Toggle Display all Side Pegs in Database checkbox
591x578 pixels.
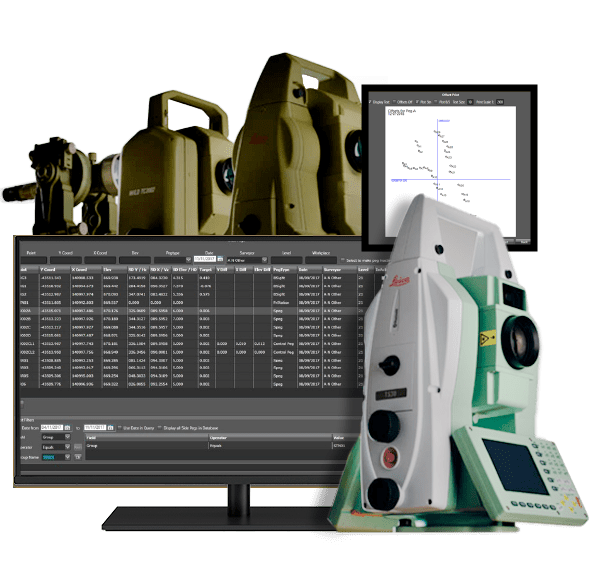point(160,428)
